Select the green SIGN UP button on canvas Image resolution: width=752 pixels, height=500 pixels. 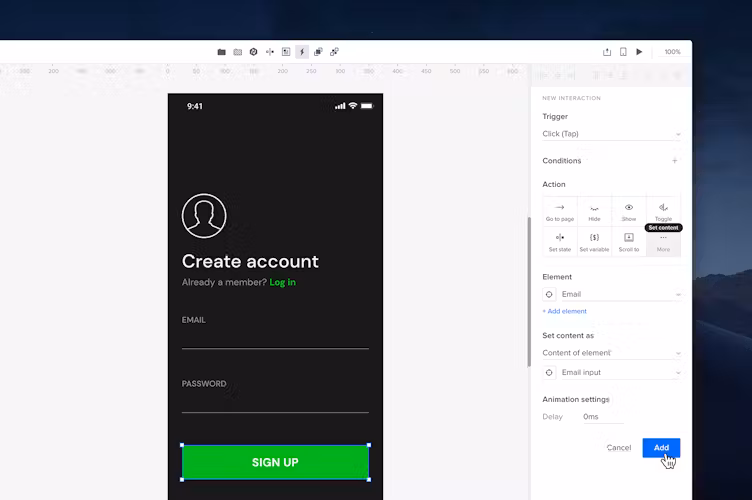pyautogui.click(x=275, y=462)
